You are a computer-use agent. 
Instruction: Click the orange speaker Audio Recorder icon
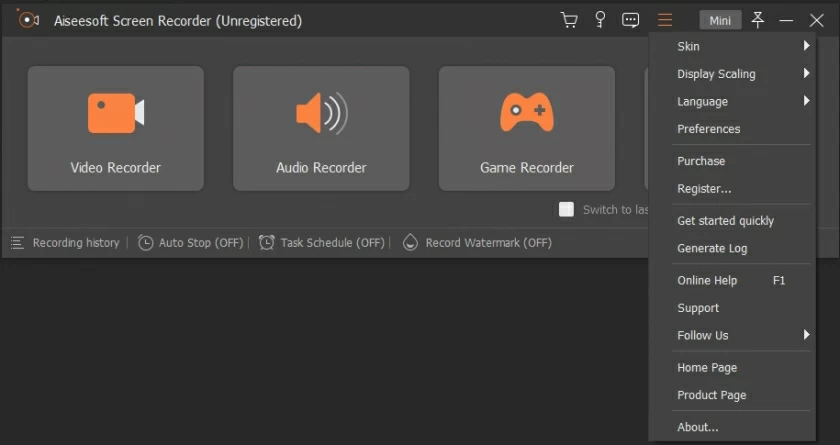tap(321, 113)
